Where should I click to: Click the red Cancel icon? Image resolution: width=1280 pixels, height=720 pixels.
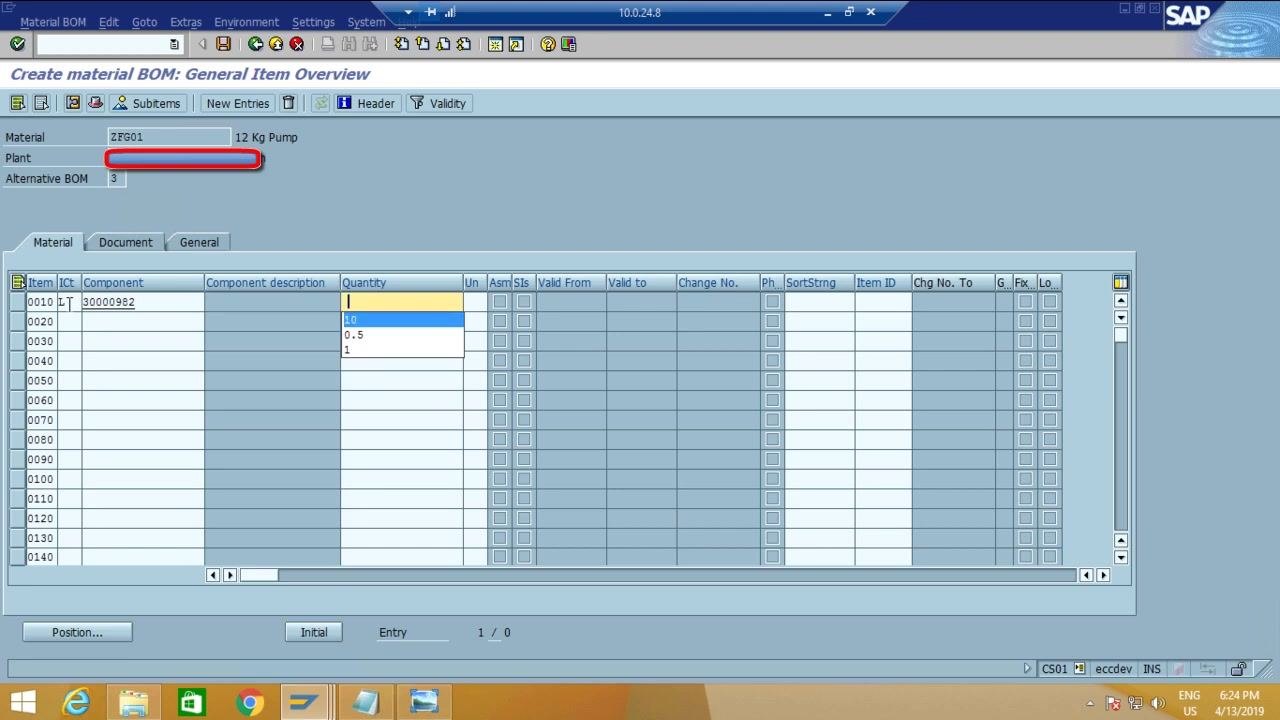tap(297, 44)
